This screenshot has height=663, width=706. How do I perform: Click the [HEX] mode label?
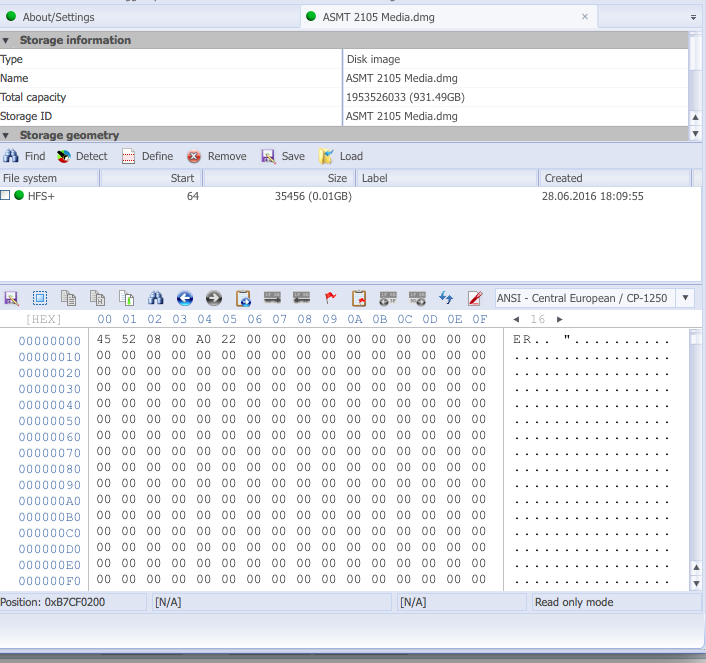44,320
